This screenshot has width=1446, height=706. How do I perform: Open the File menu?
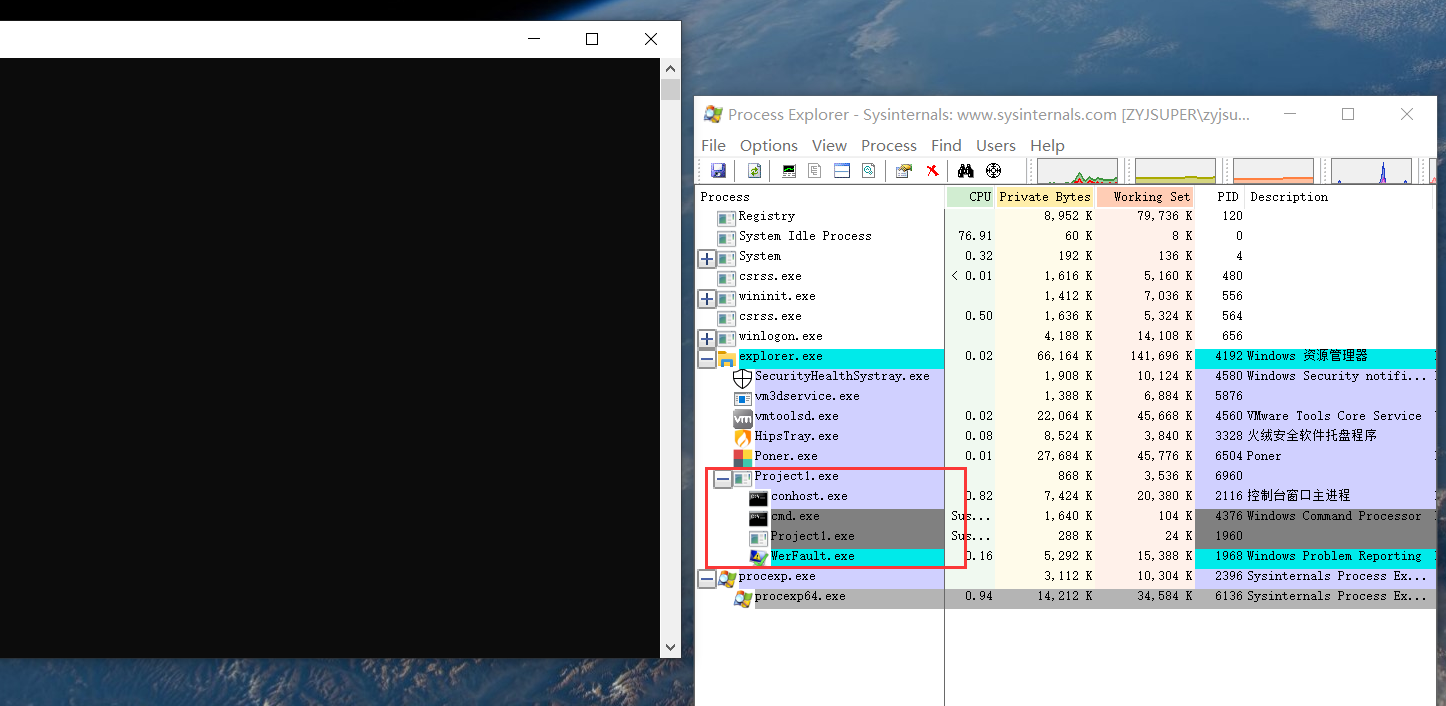pos(714,146)
